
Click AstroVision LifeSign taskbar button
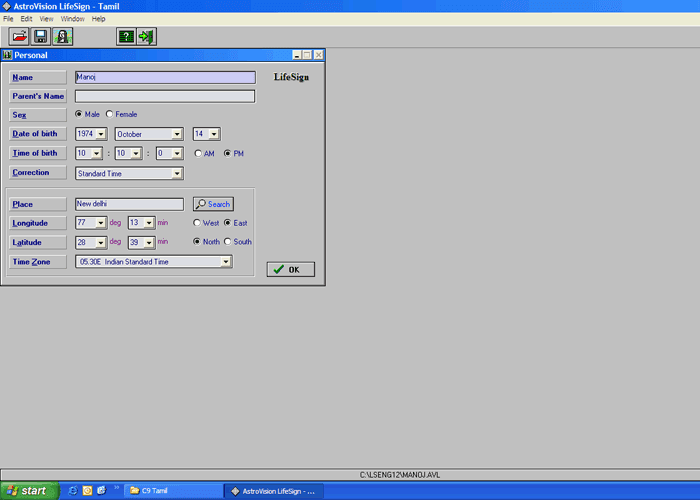pos(274,491)
